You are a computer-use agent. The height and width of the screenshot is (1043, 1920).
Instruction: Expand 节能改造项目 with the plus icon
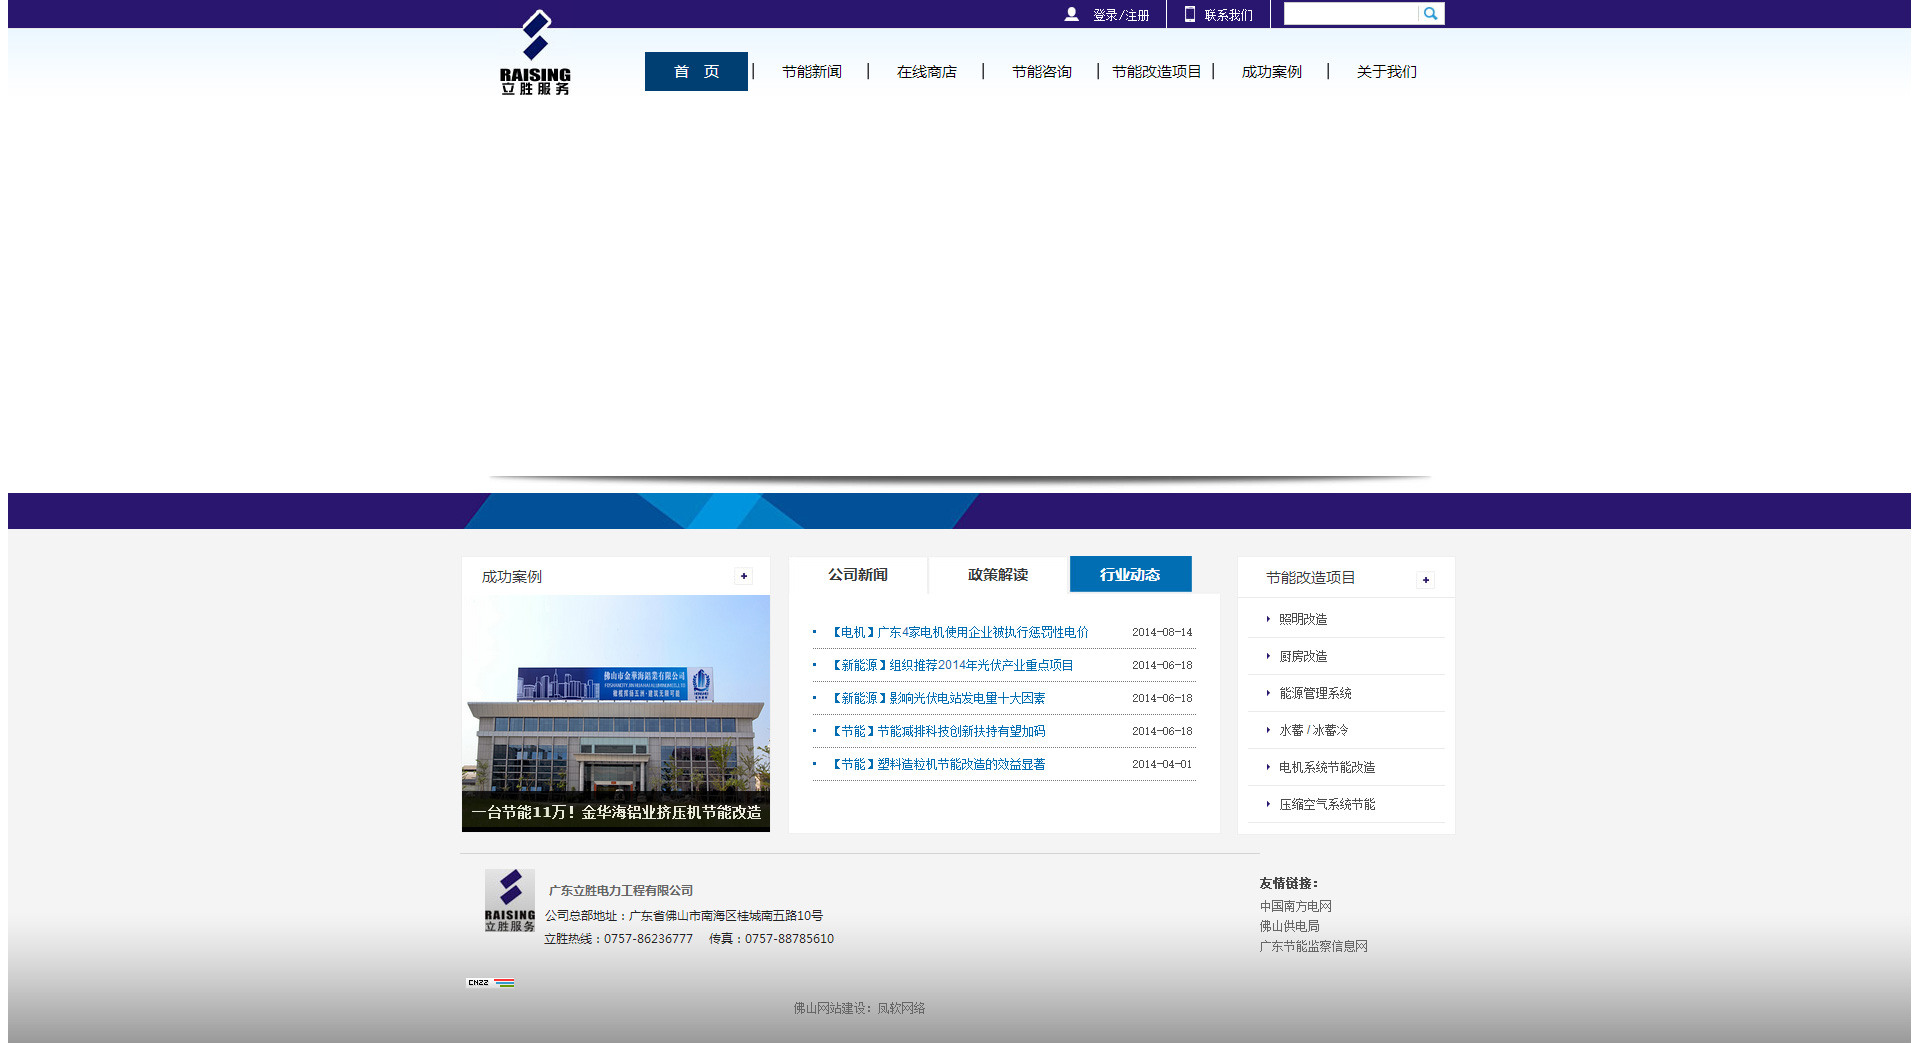click(1426, 580)
